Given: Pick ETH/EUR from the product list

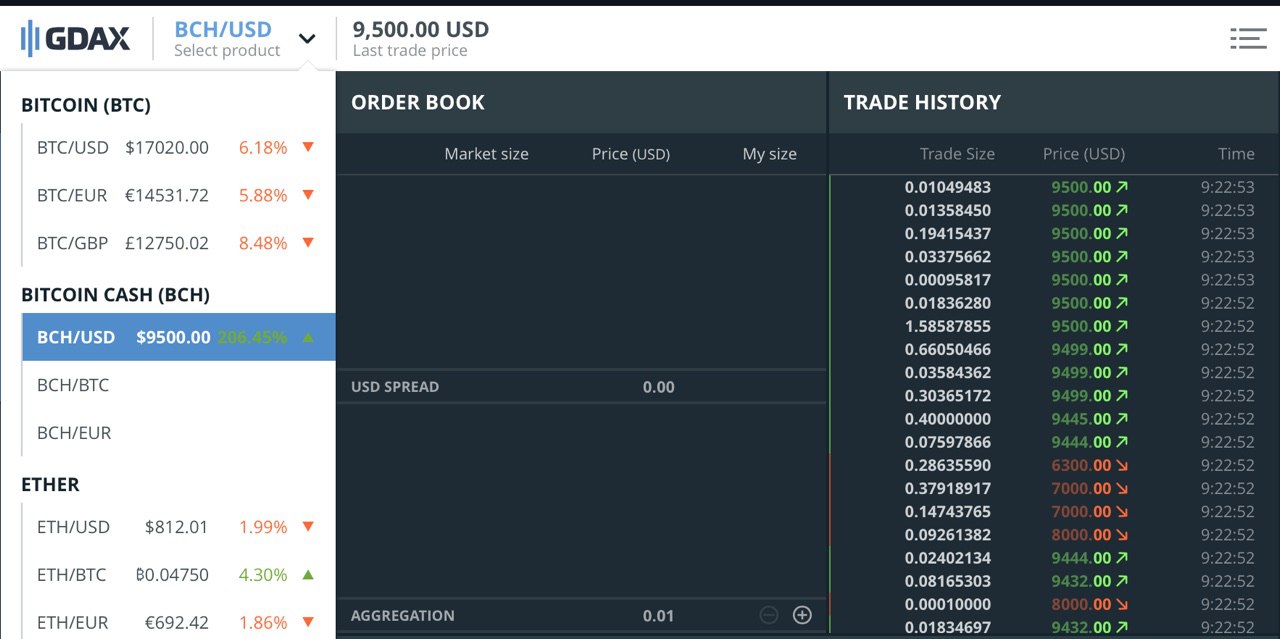Looking at the screenshot, I should tap(179, 622).
